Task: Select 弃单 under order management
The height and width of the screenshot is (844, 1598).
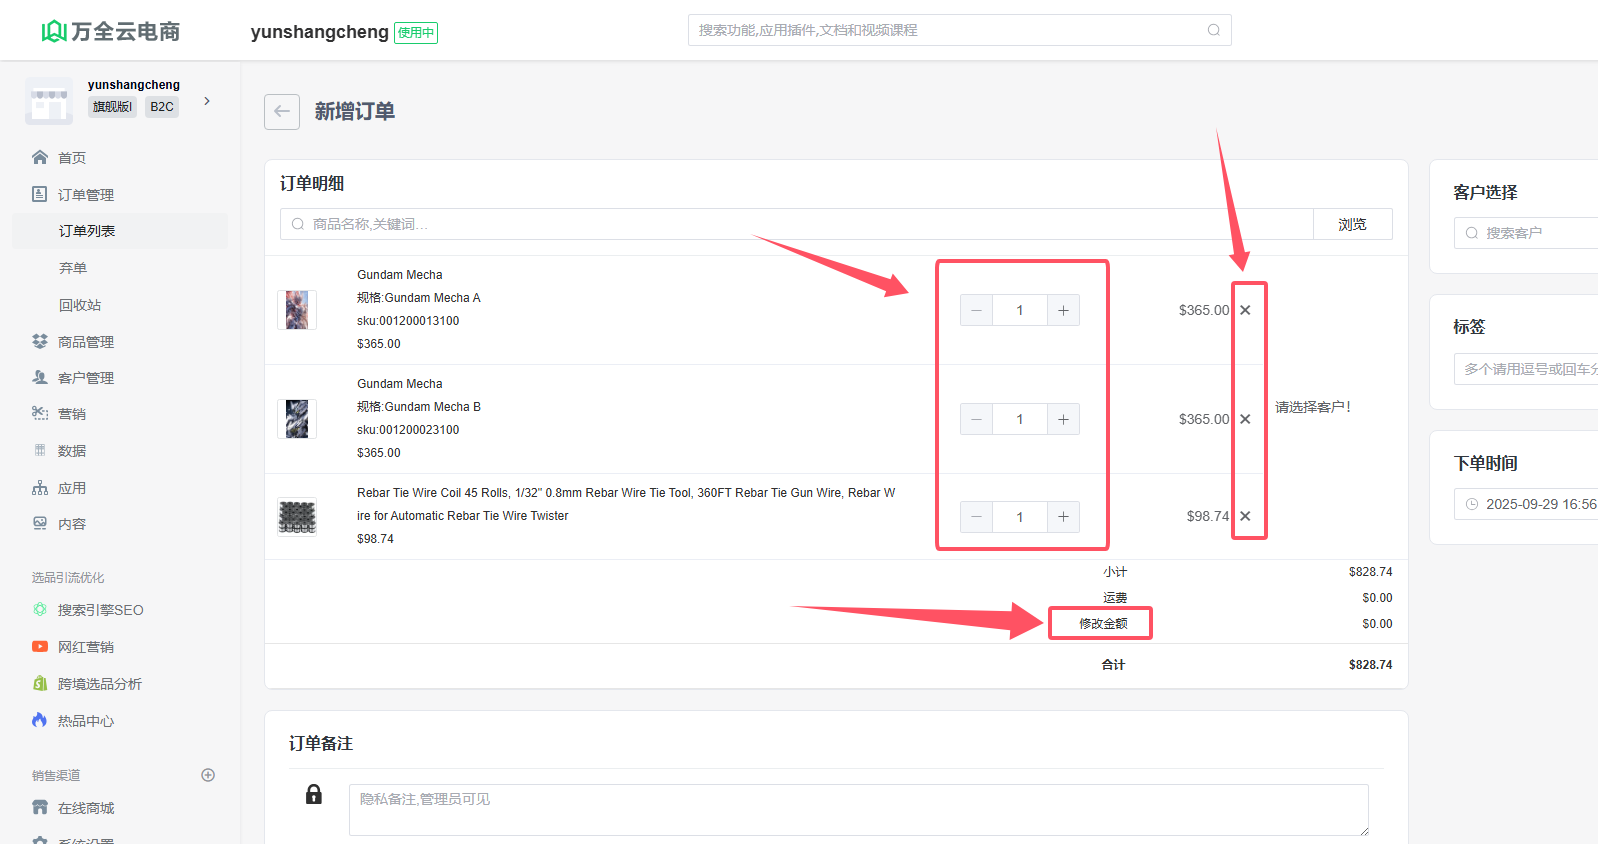Action: tap(73, 268)
